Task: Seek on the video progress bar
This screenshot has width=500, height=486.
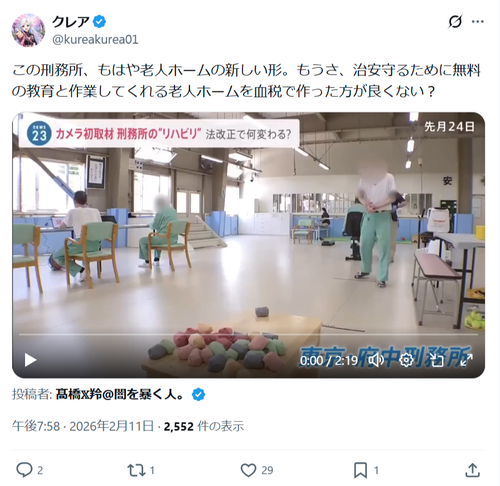Action: (x=248, y=334)
